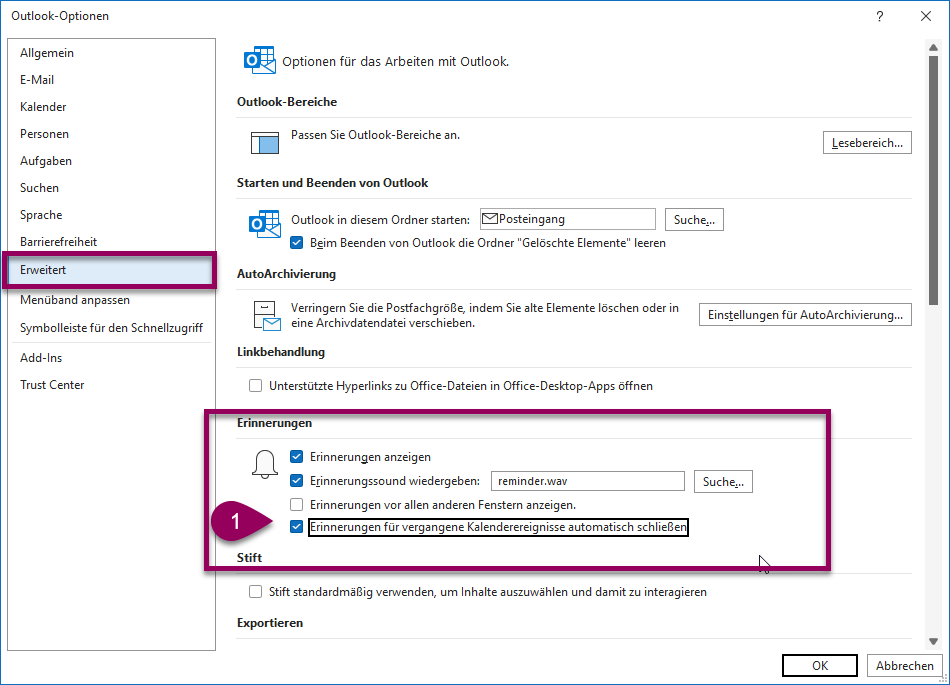Click the vertical scrollbar thumb

933,180
